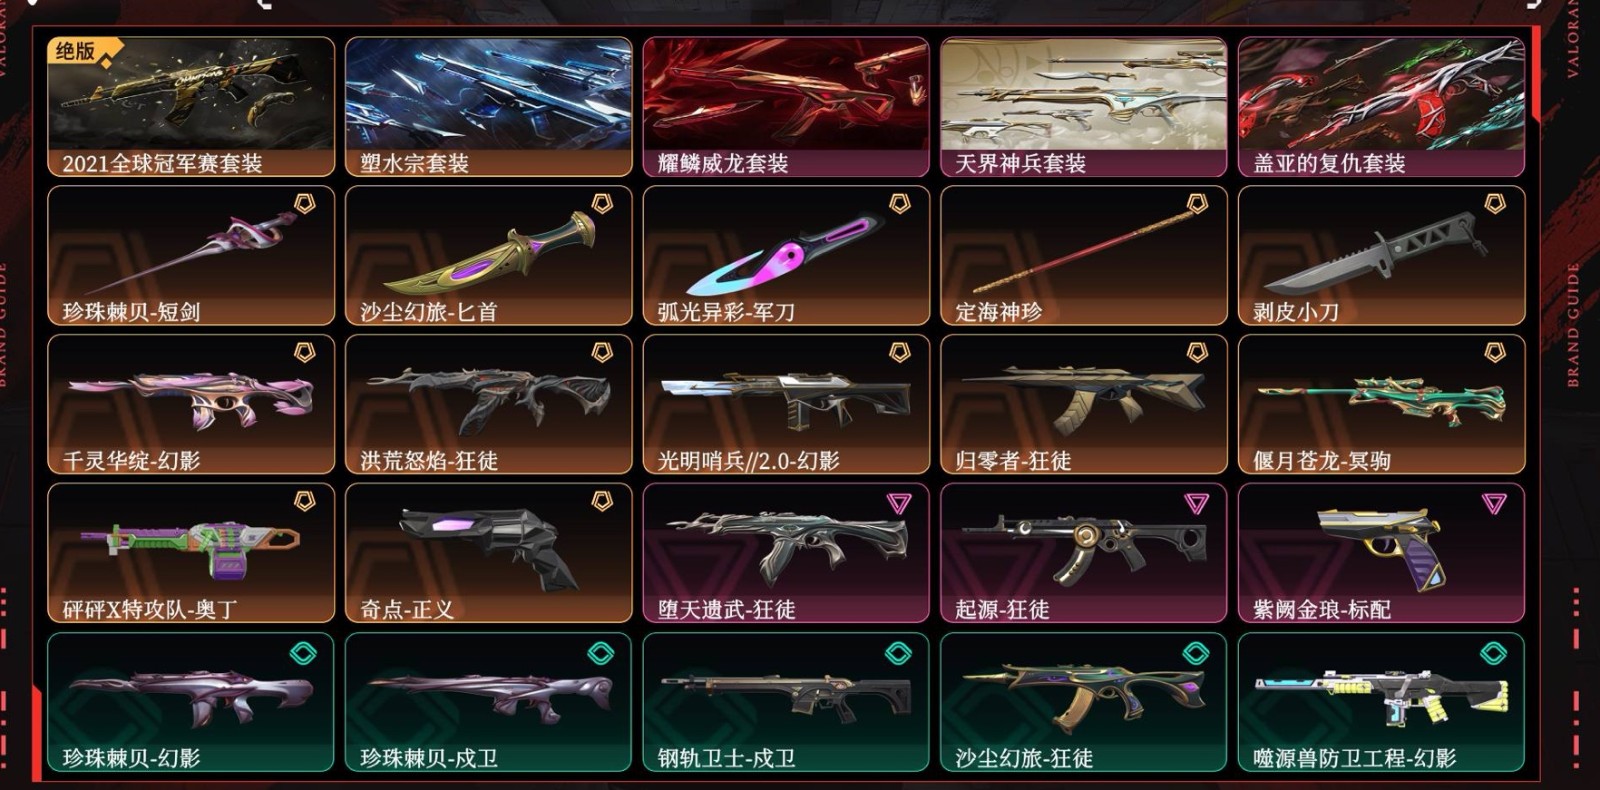
Task: Open the 塑水宗套装 bundle
Action: [x=488, y=107]
